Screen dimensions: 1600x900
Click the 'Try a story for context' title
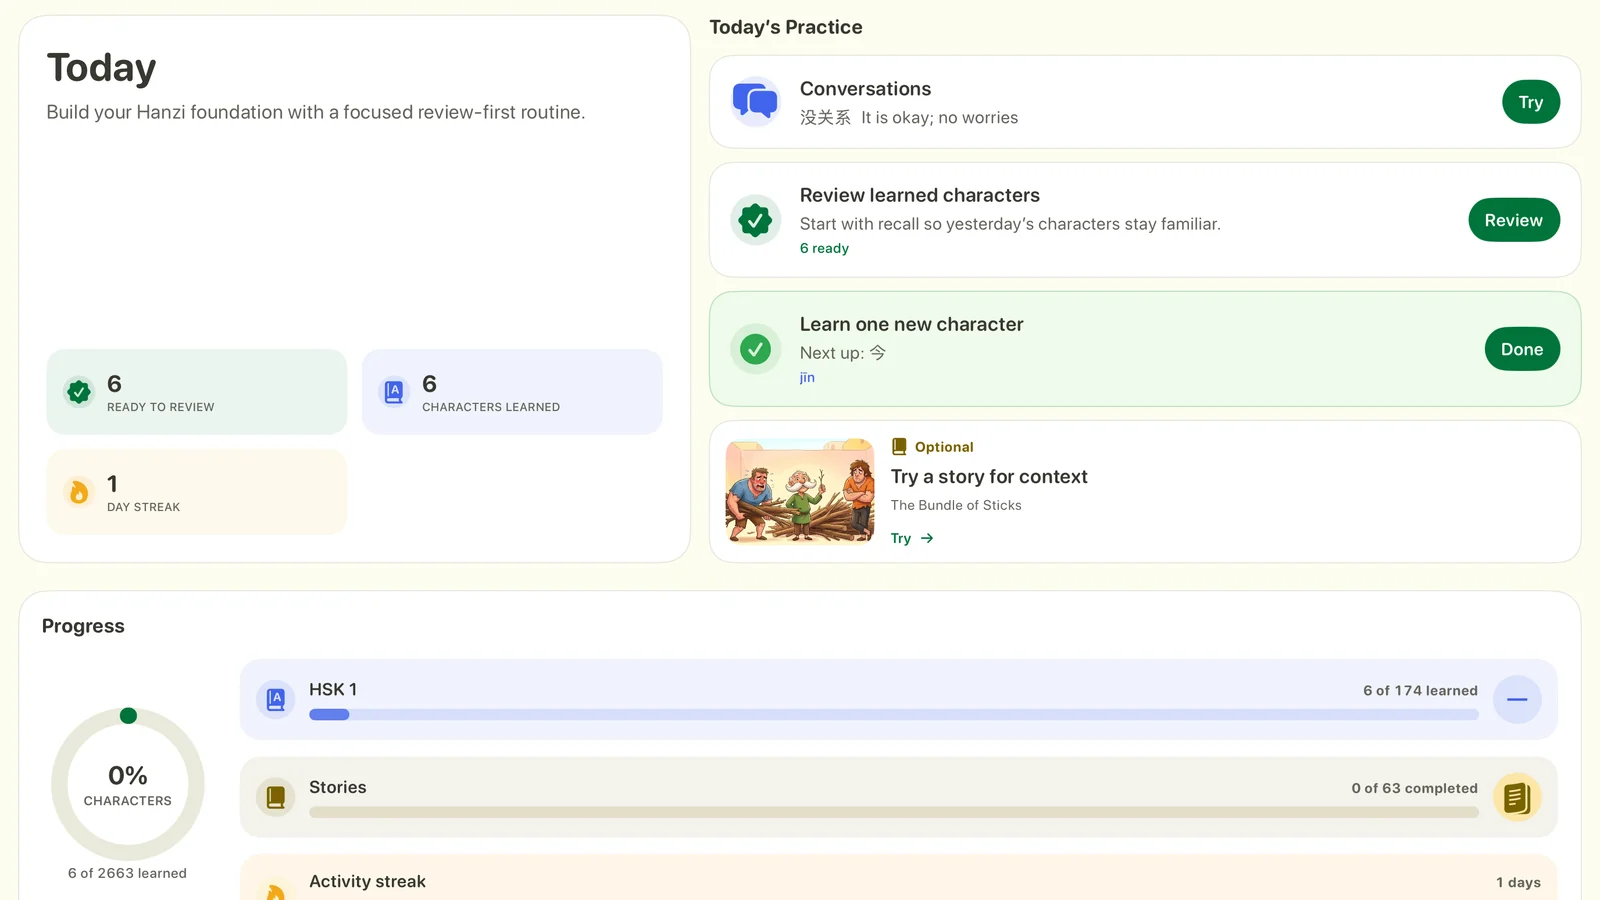pyautogui.click(x=989, y=477)
